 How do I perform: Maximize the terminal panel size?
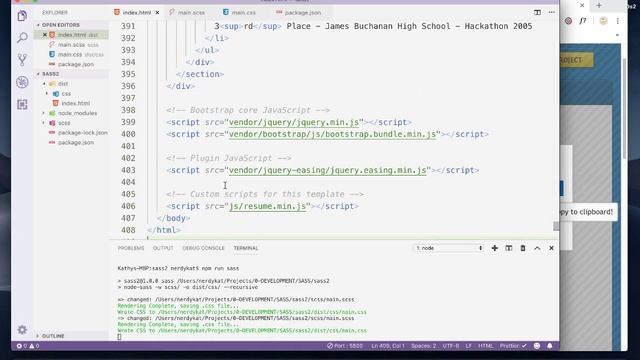(537, 248)
